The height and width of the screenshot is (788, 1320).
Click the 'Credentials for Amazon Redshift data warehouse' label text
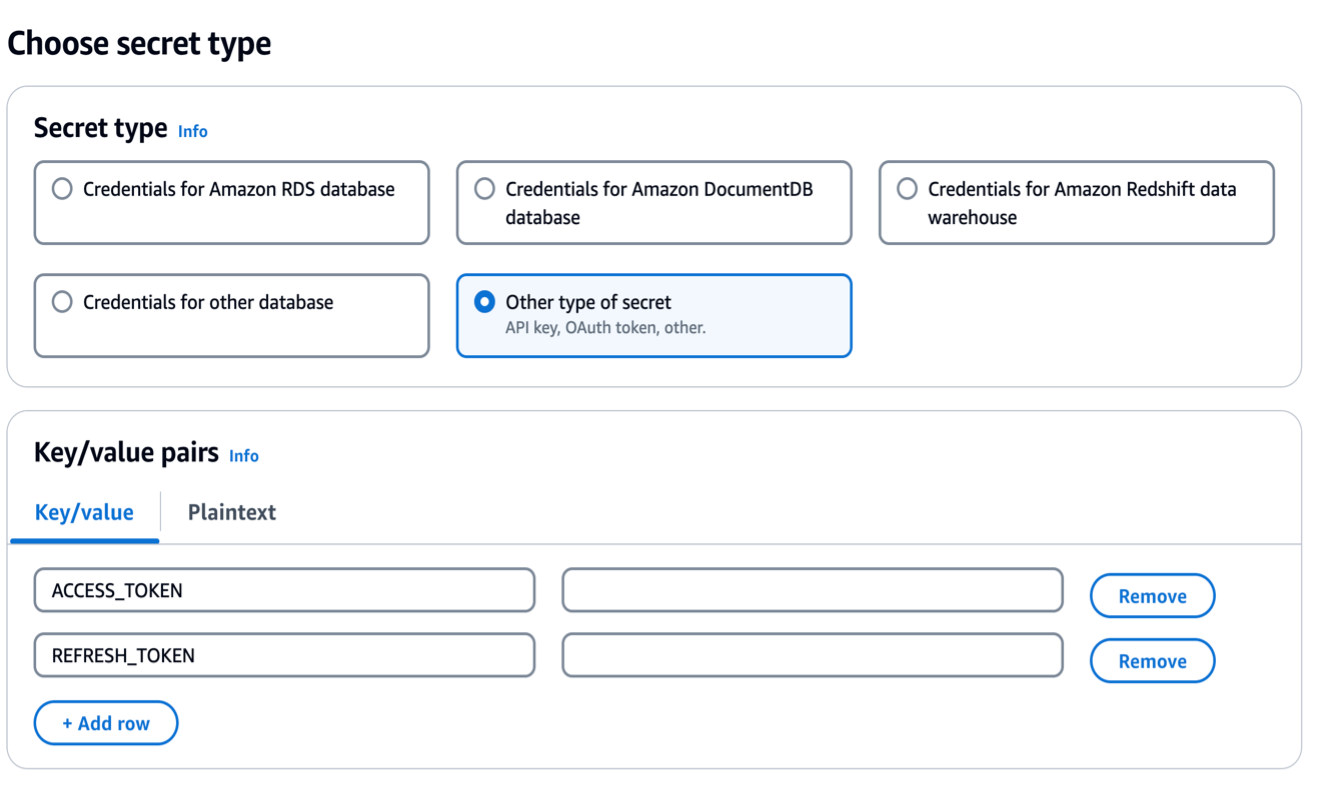[x=1081, y=203]
